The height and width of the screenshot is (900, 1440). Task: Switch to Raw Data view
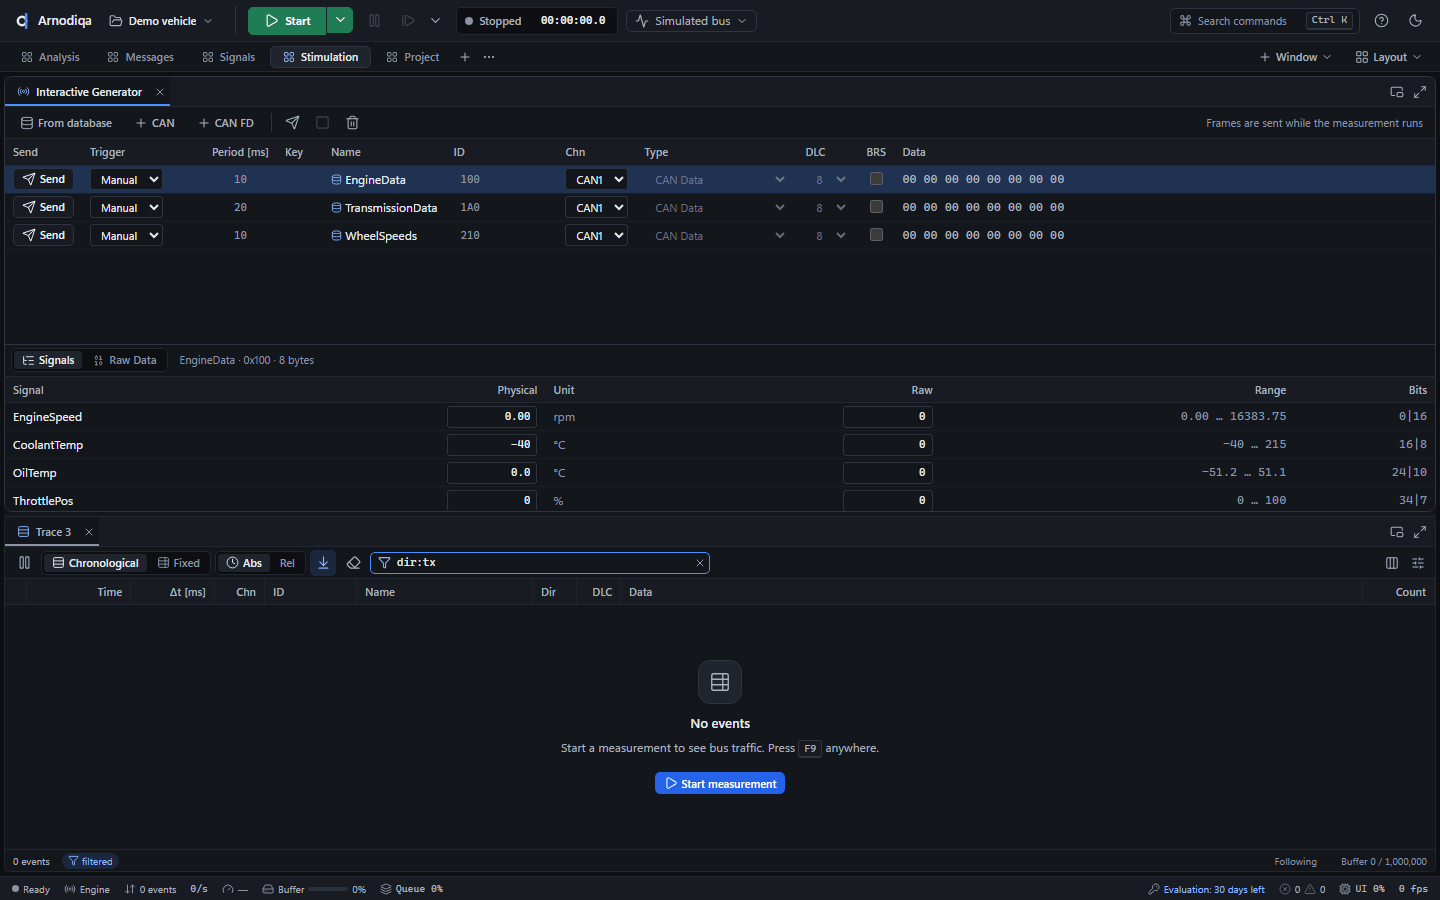(x=125, y=360)
